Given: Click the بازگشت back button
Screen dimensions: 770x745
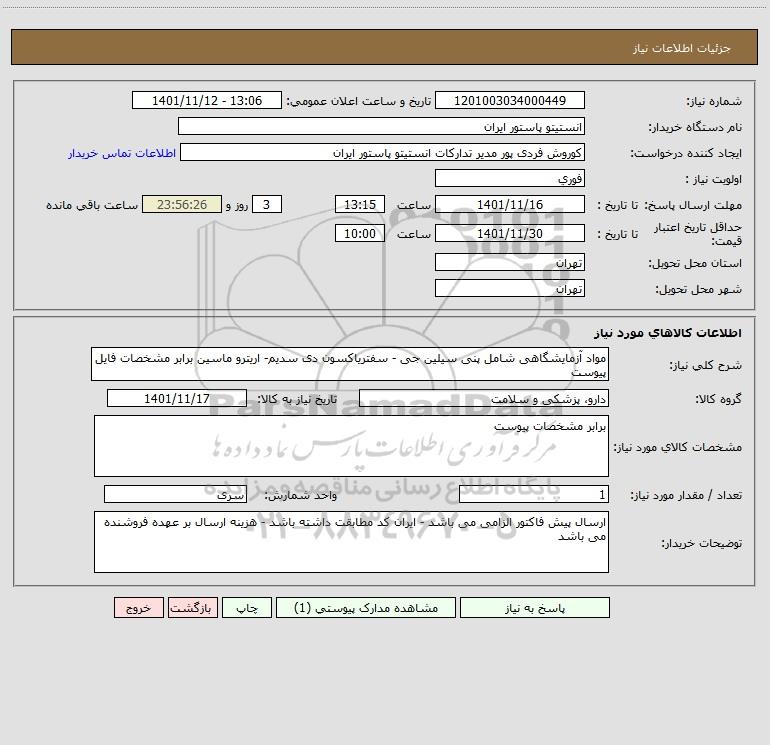Looking at the screenshot, I should click(x=192, y=607).
